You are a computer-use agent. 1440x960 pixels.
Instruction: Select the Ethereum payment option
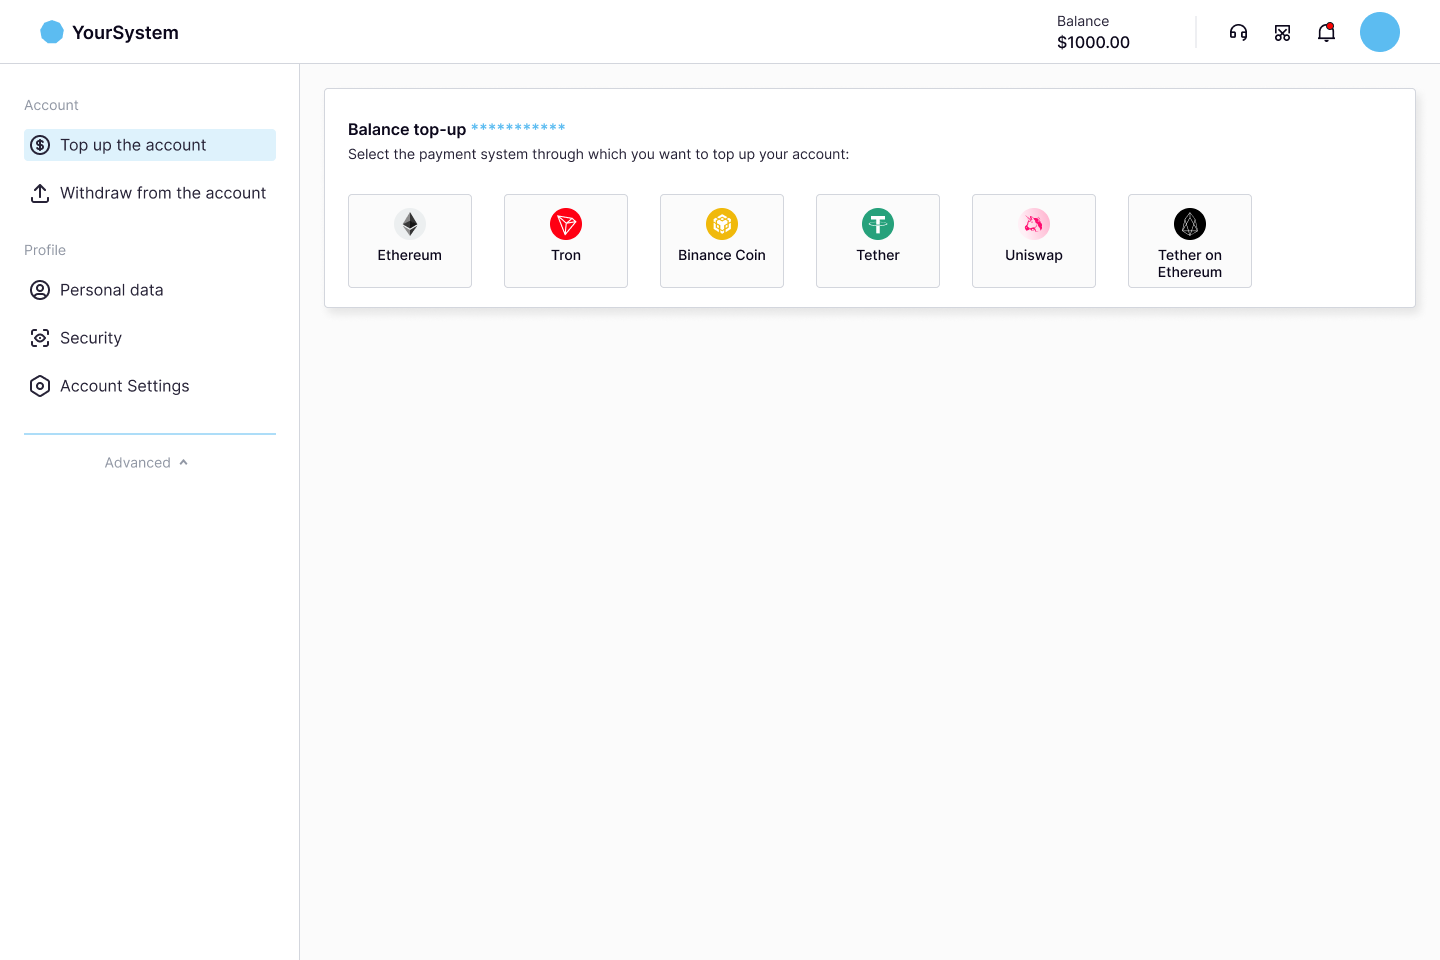[410, 241]
